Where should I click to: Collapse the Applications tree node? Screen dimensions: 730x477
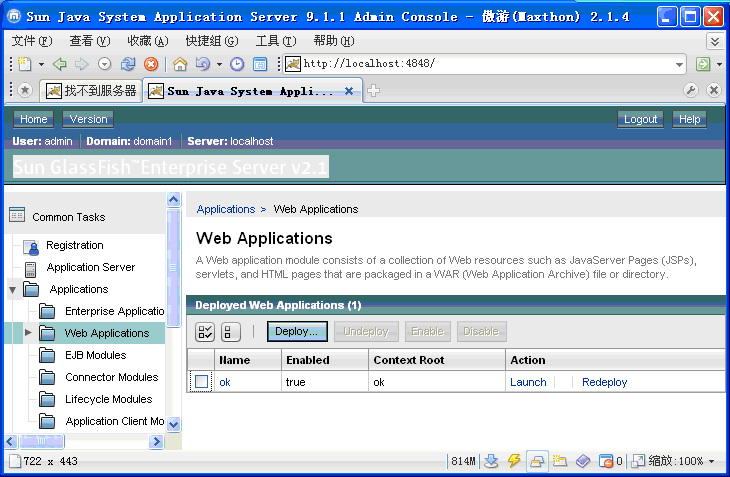click(13, 290)
